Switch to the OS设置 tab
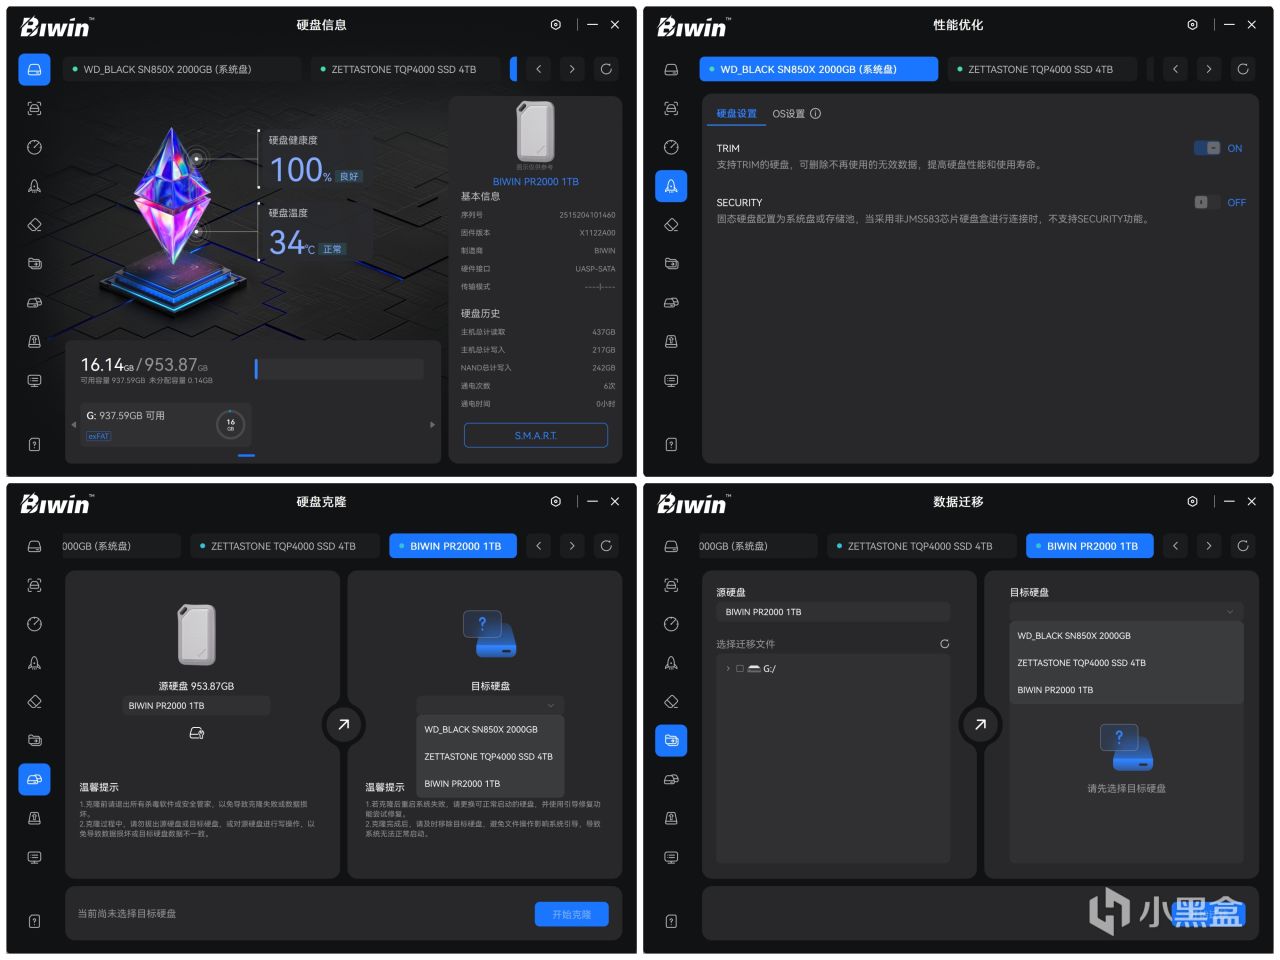The width and height of the screenshot is (1280, 960). tap(788, 114)
